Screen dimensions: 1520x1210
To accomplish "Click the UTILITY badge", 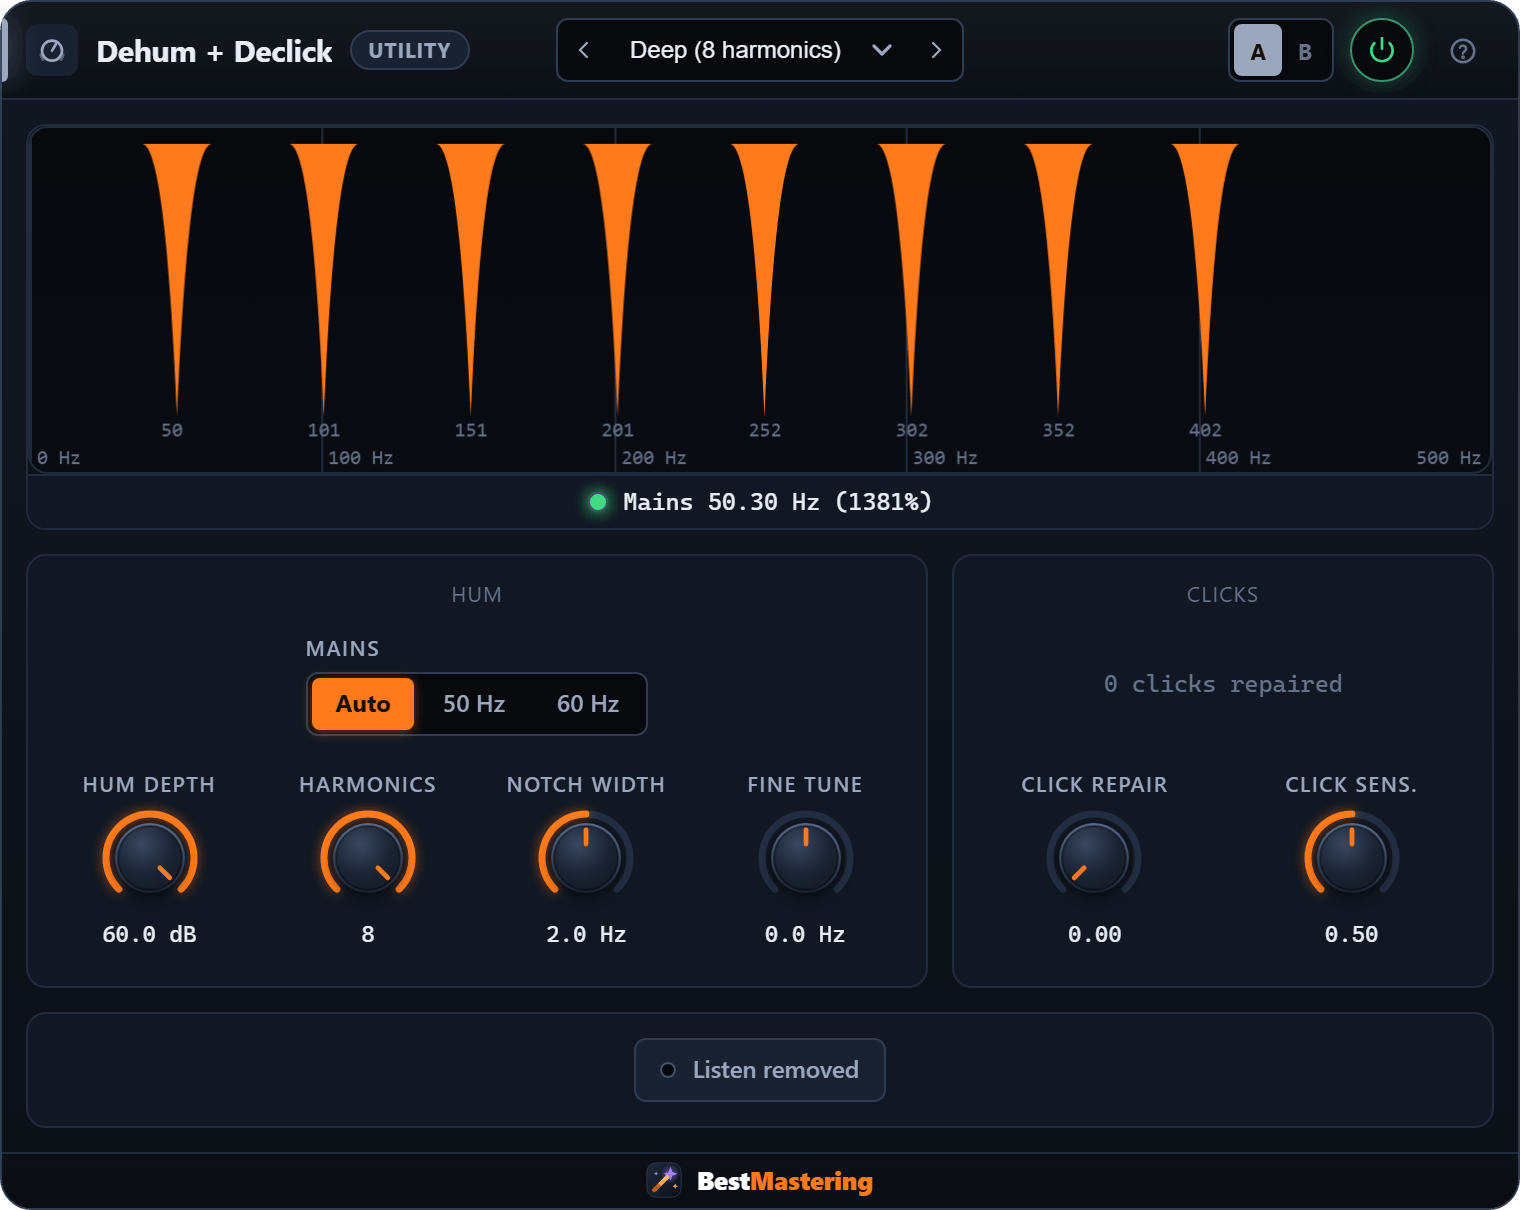I will coord(410,50).
